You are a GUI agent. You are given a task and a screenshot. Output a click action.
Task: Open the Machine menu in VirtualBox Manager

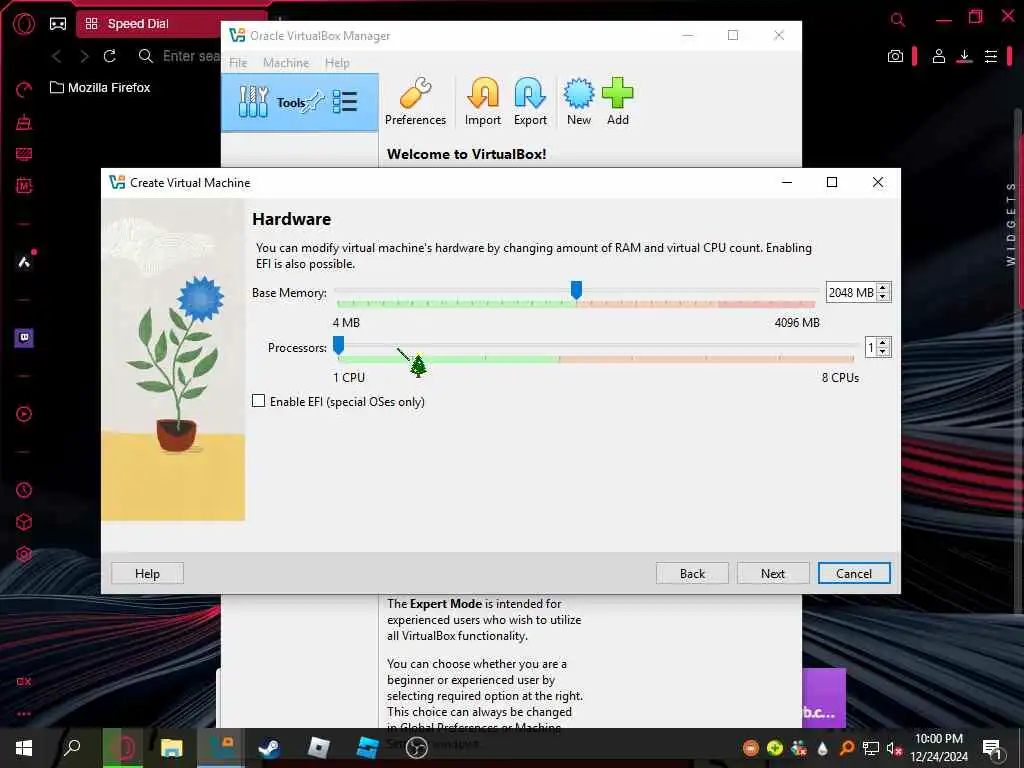pos(286,63)
